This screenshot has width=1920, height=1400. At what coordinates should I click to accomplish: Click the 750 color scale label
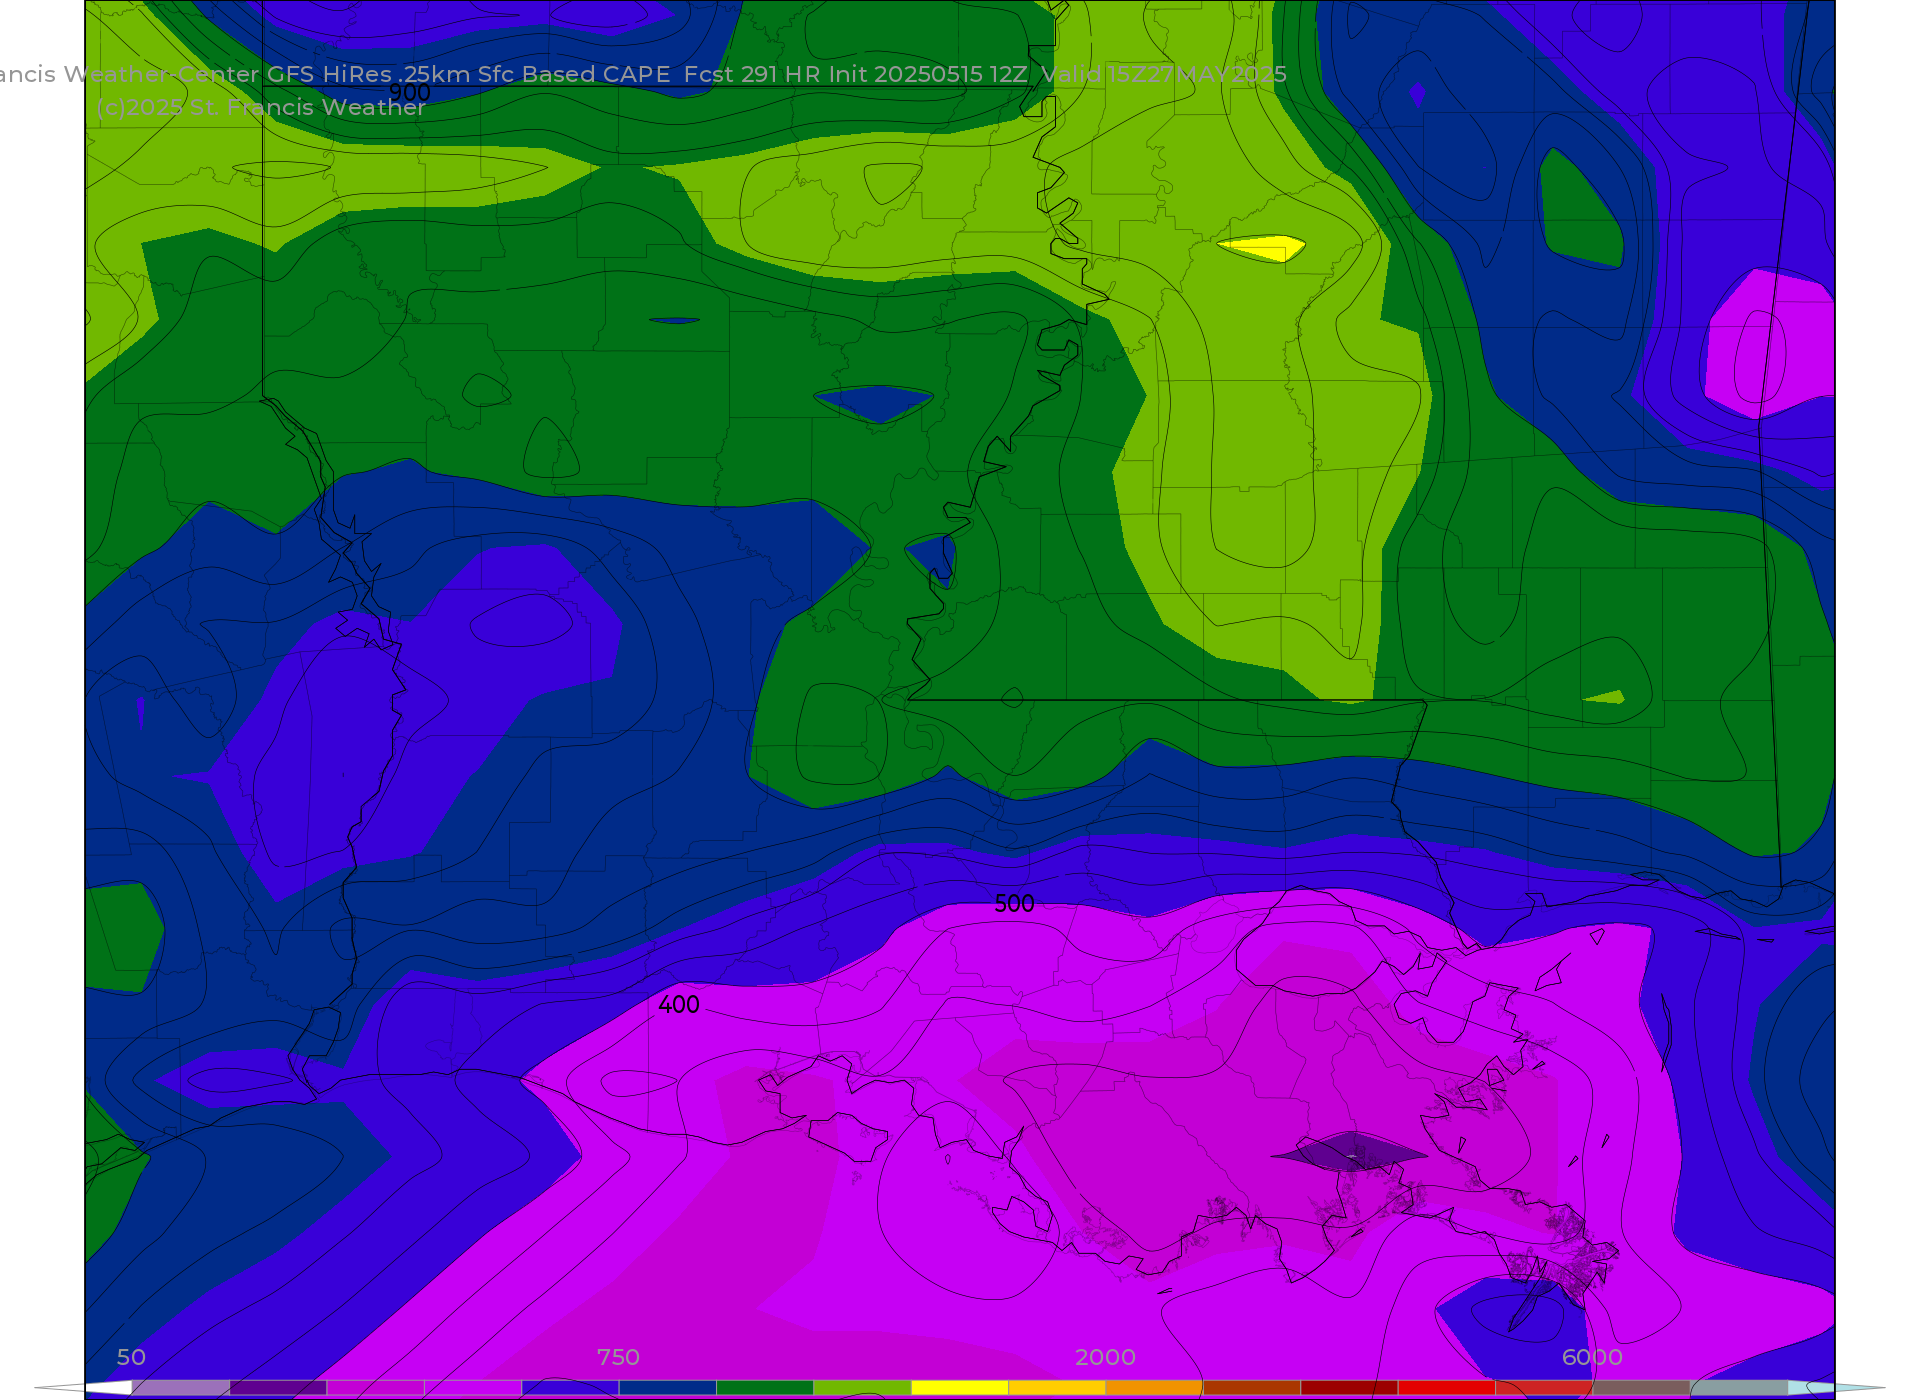tap(618, 1357)
